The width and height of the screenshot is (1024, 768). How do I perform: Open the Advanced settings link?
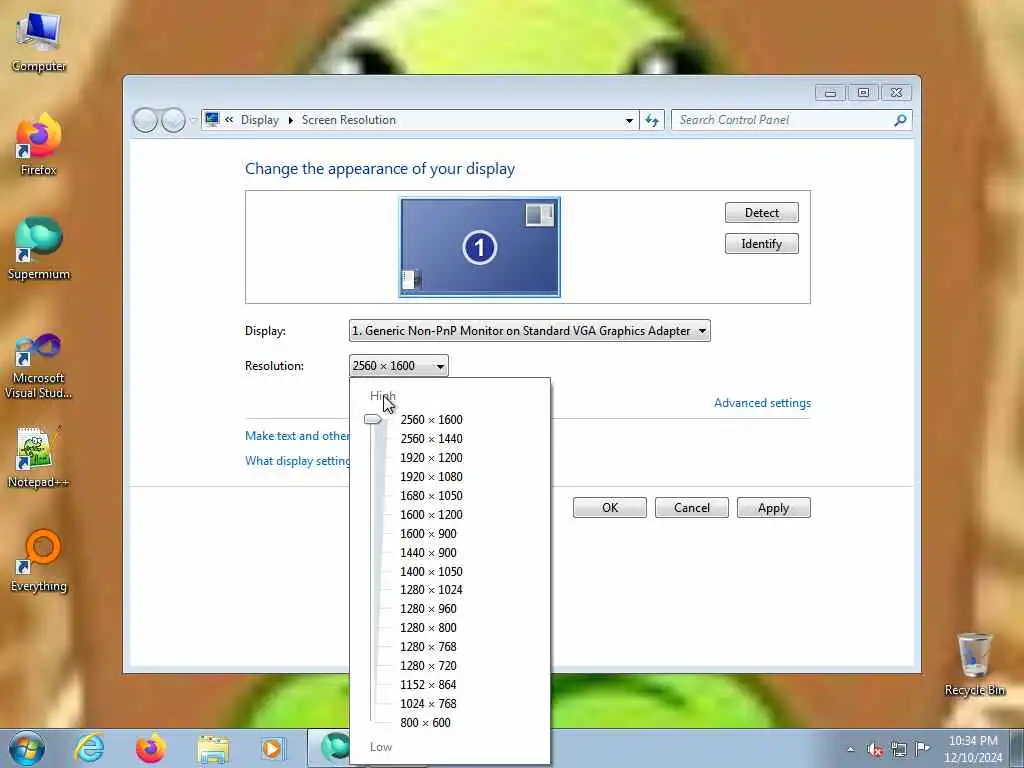coord(762,403)
